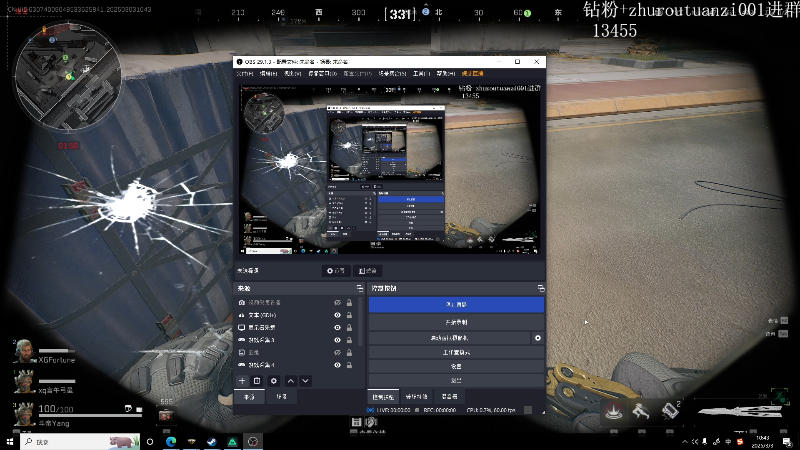This screenshot has width=800, height=450.
Task: Click the exit button in controls dock
Action: (x=456, y=380)
